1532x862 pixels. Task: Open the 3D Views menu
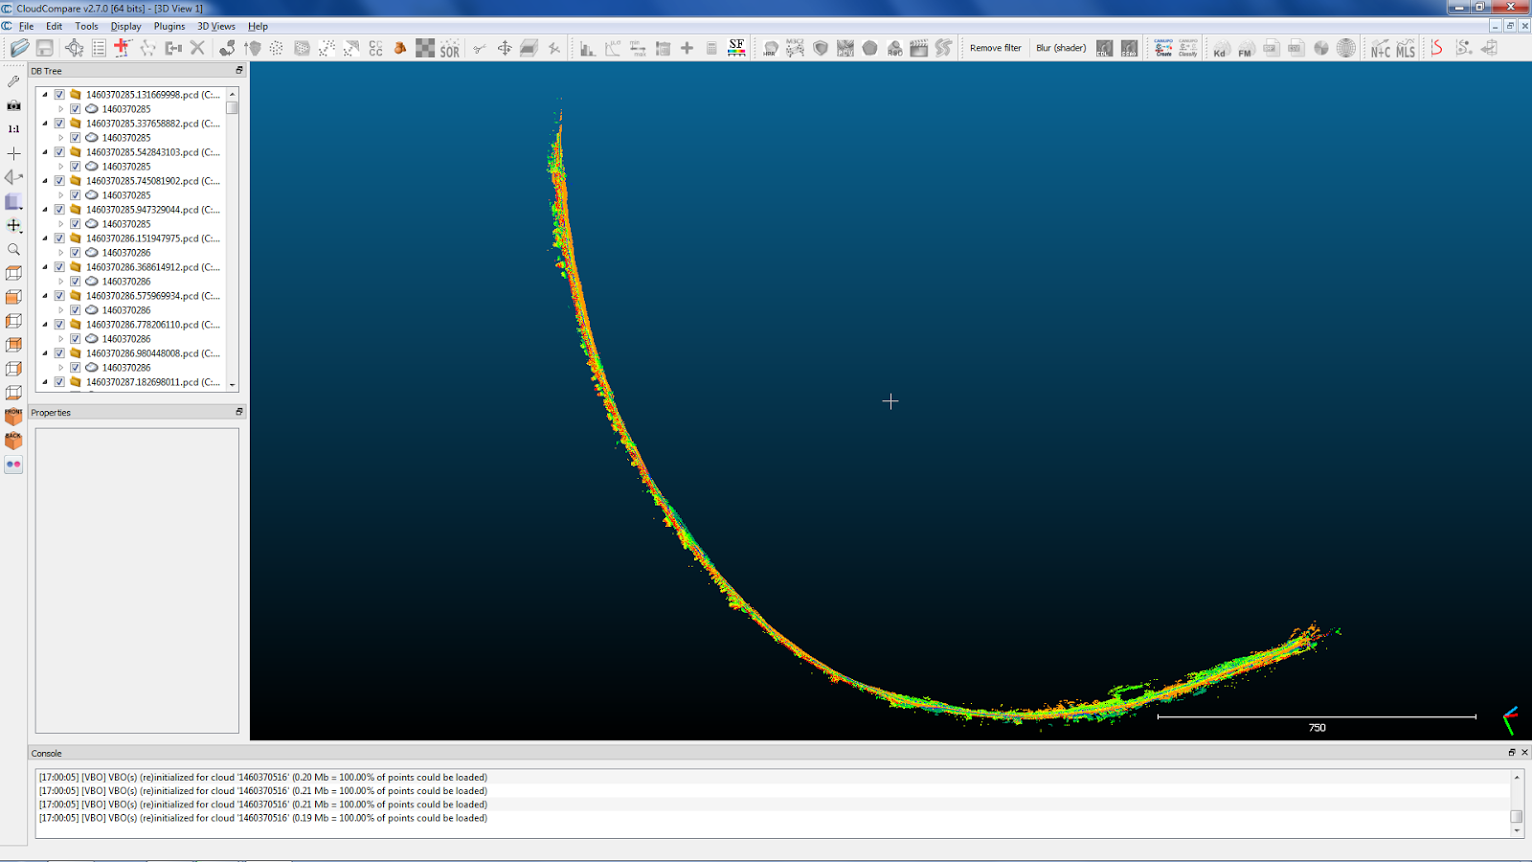pos(216,26)
